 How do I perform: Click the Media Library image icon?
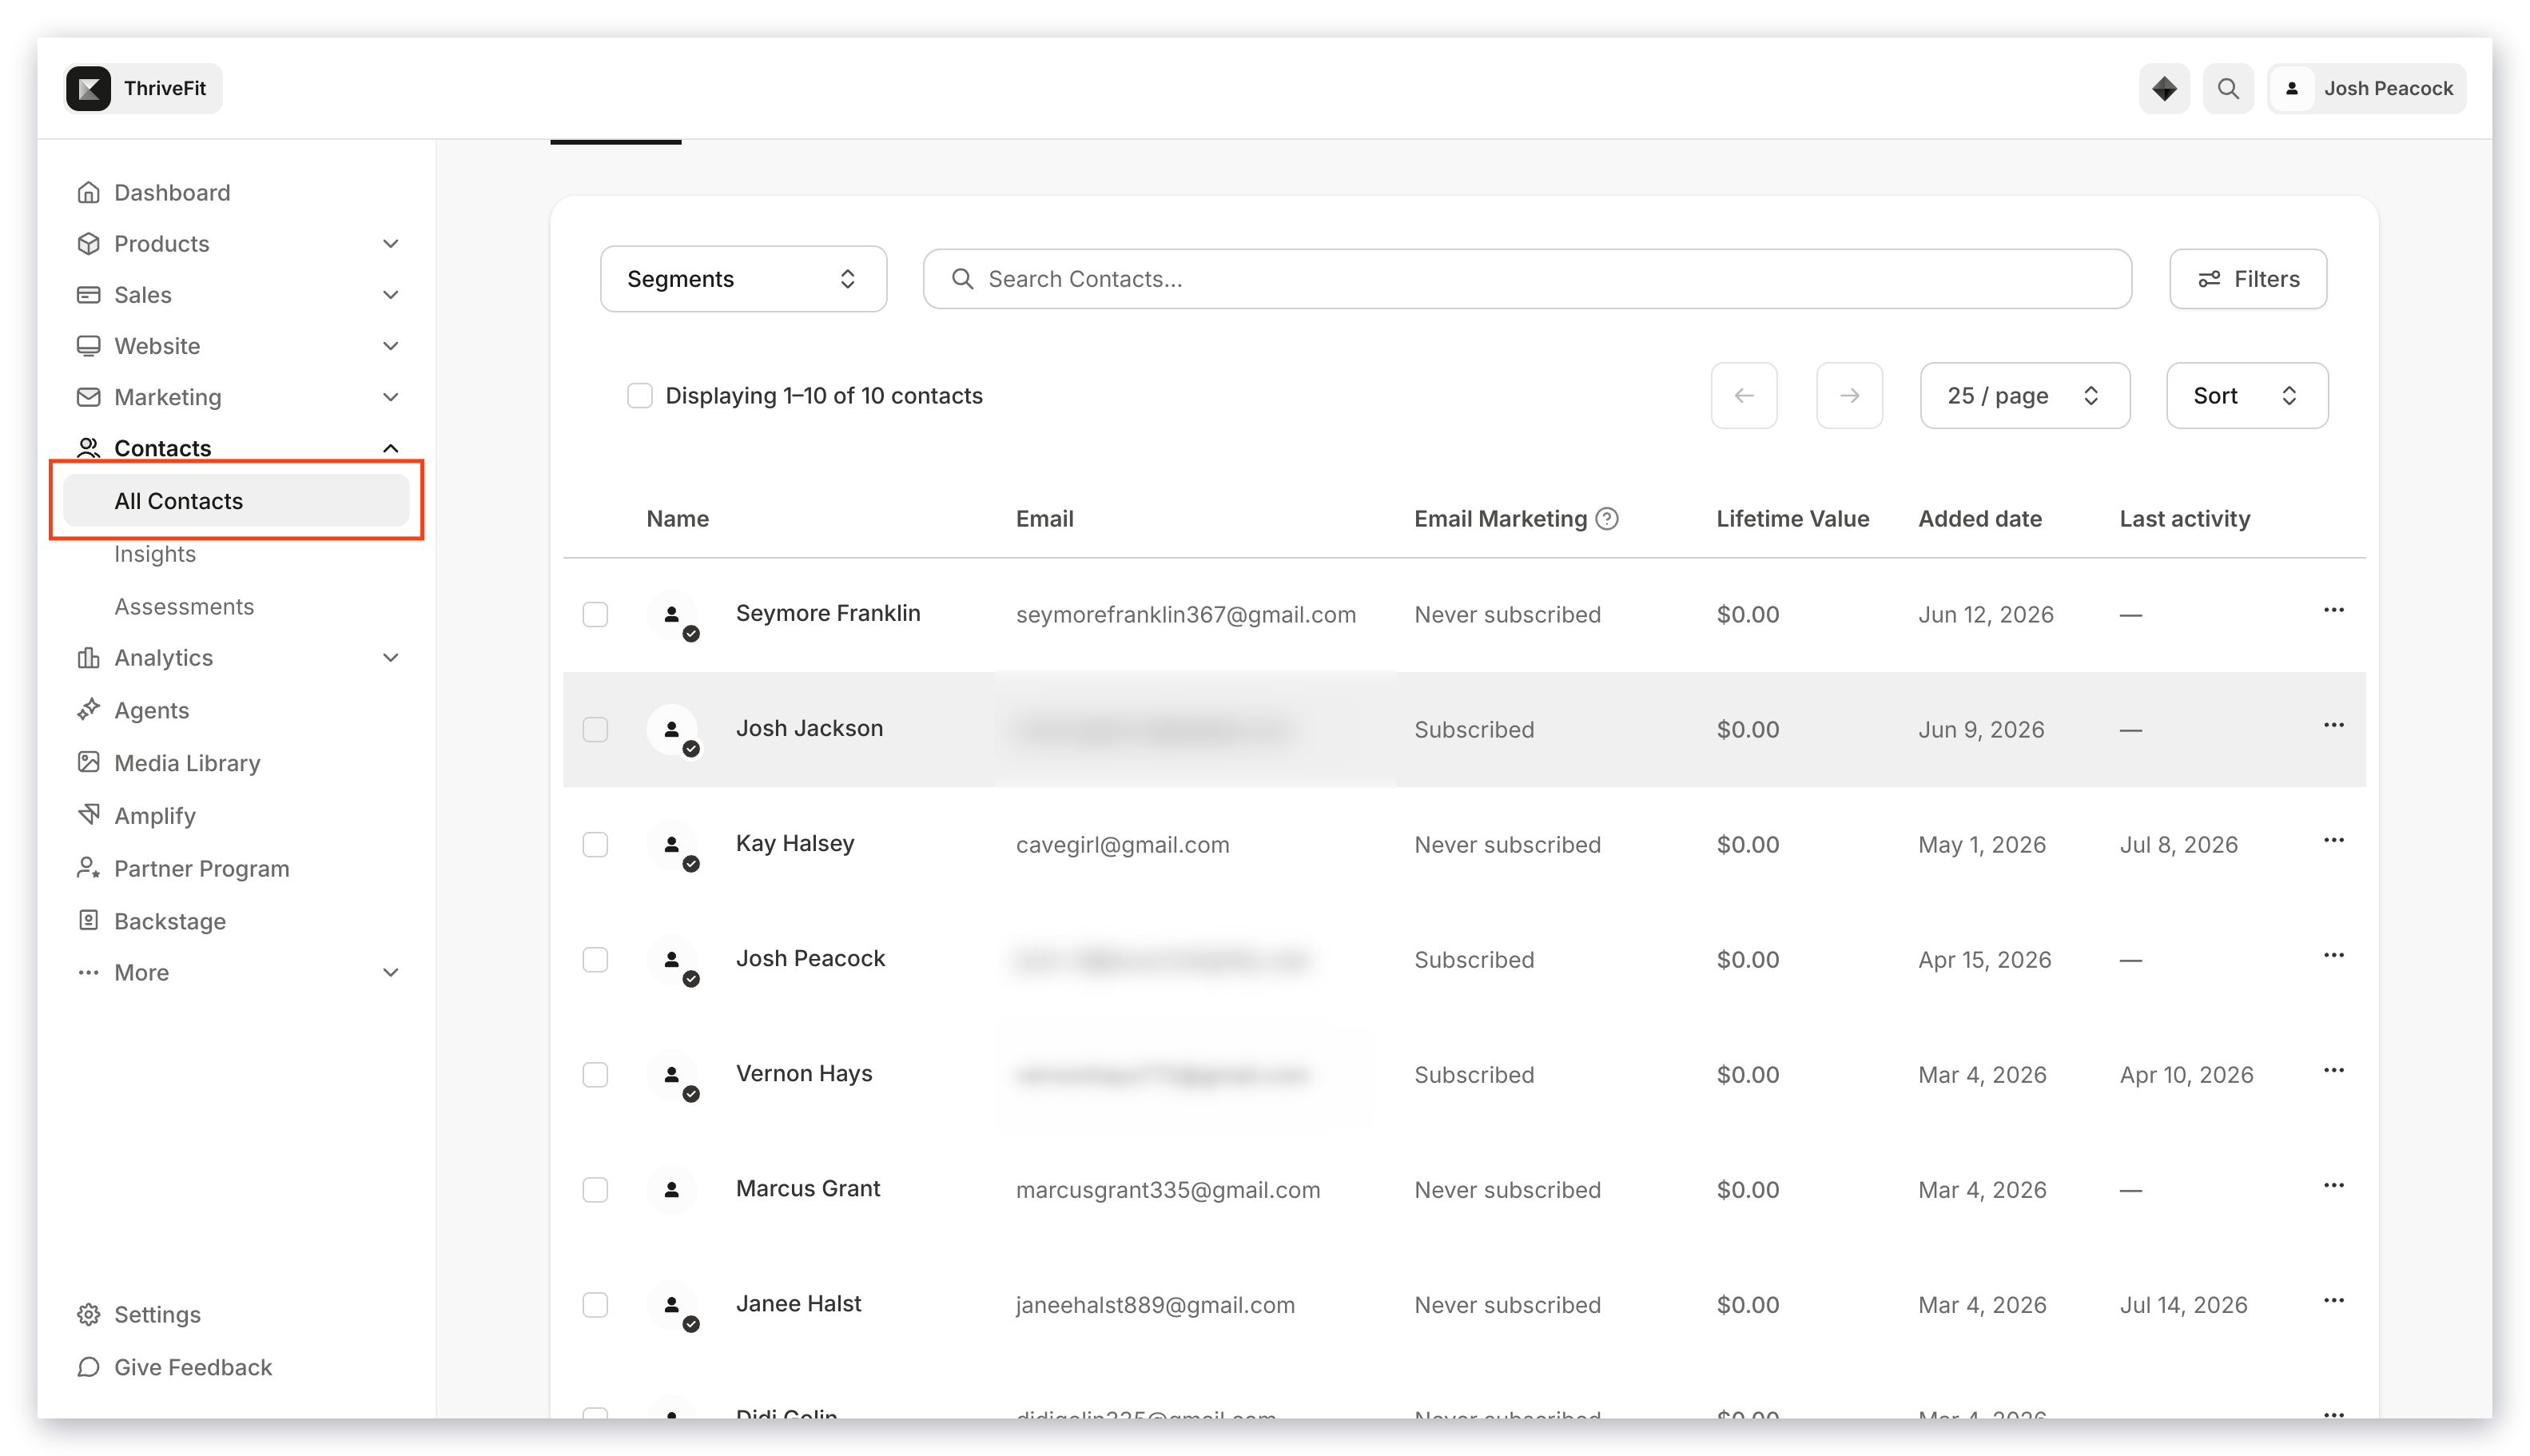(x=88, y=762)
